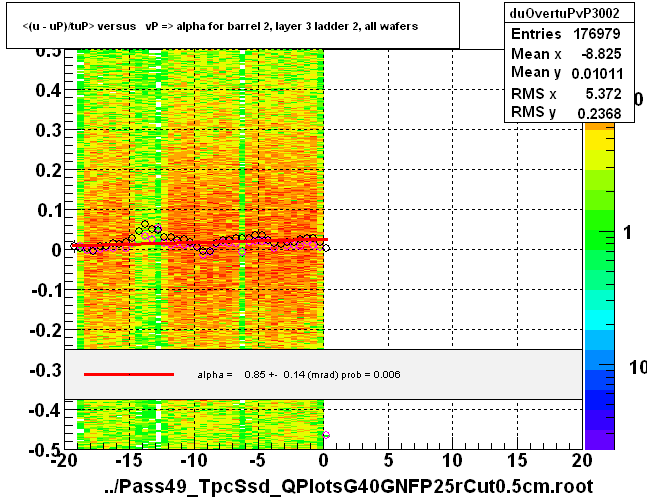
Task: Click the y-axis label 0.1
Action: (x=49, y=210)
